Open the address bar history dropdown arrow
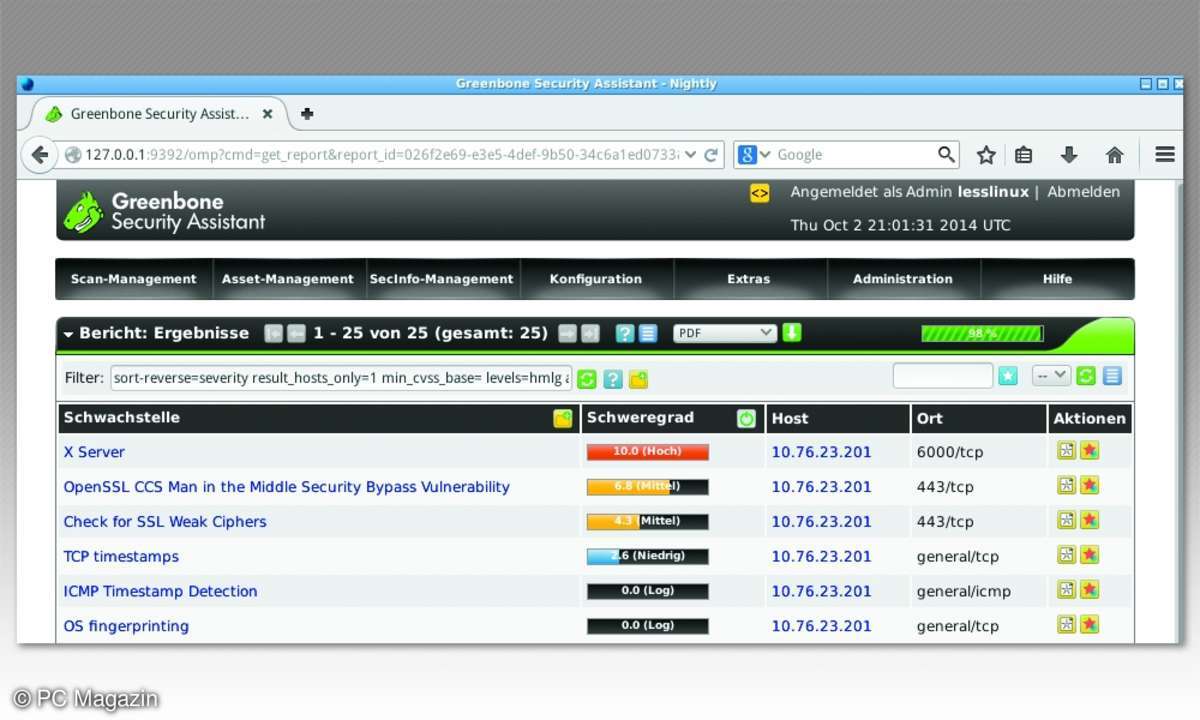Viewport: 1200px width, 720px height. tap(690, 155)
